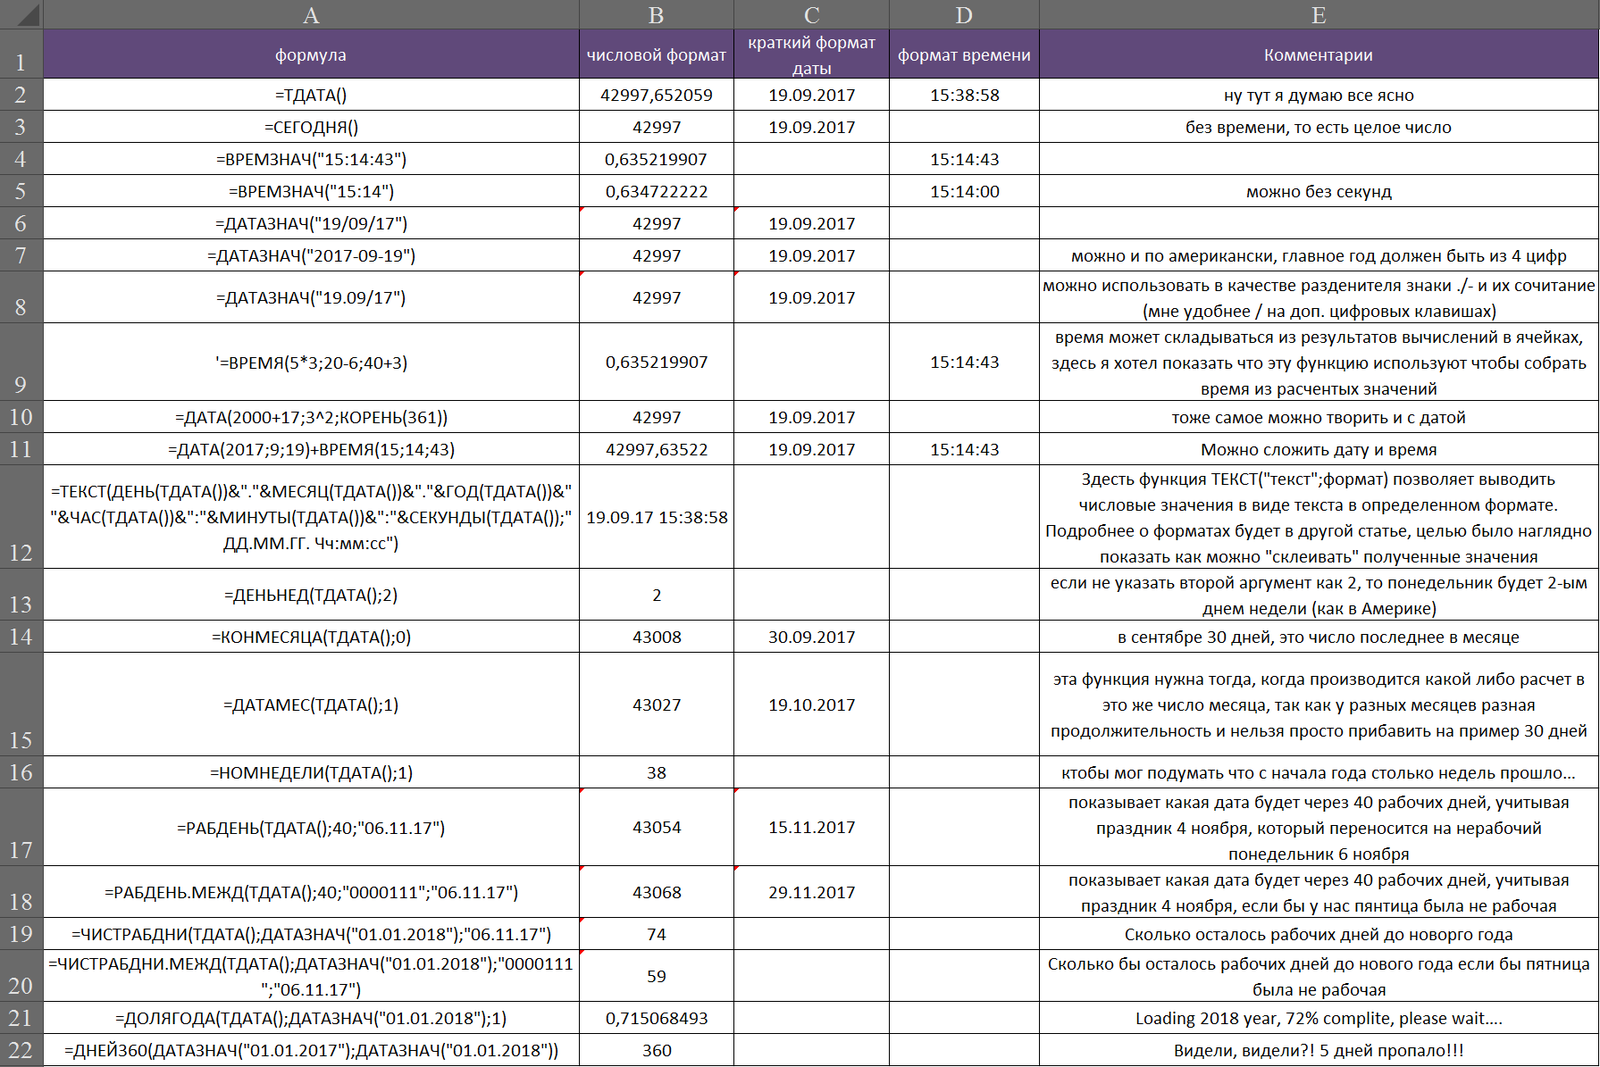The height and width of the screenshot is (1067, 1600).
Task: Select row 9 header
Action: coord(21,362)
